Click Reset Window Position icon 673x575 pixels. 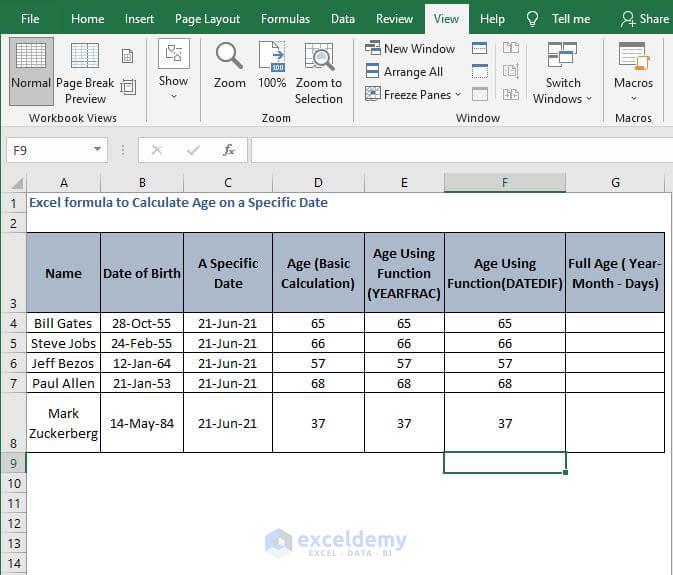click(x=511, y=94)
